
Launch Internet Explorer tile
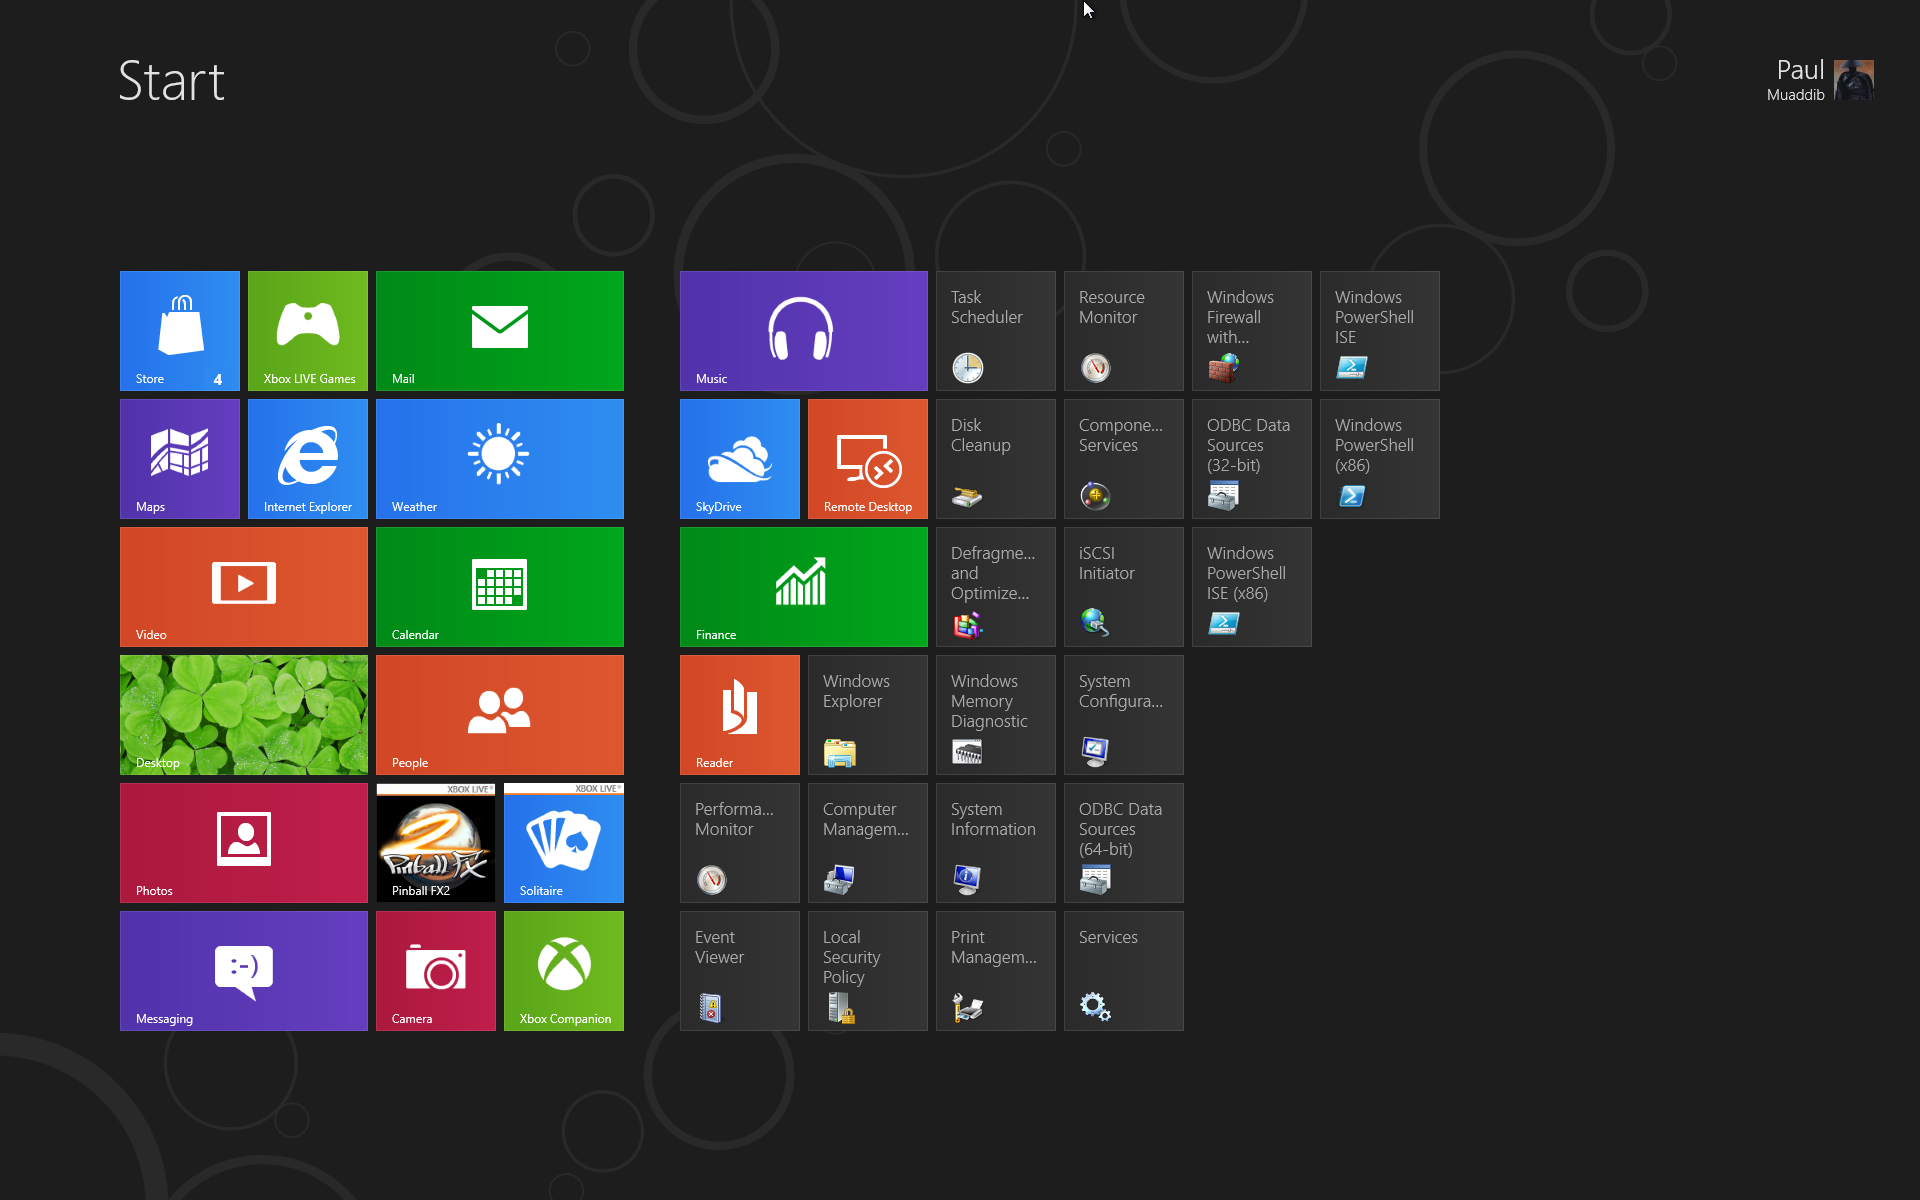point(308,459)
